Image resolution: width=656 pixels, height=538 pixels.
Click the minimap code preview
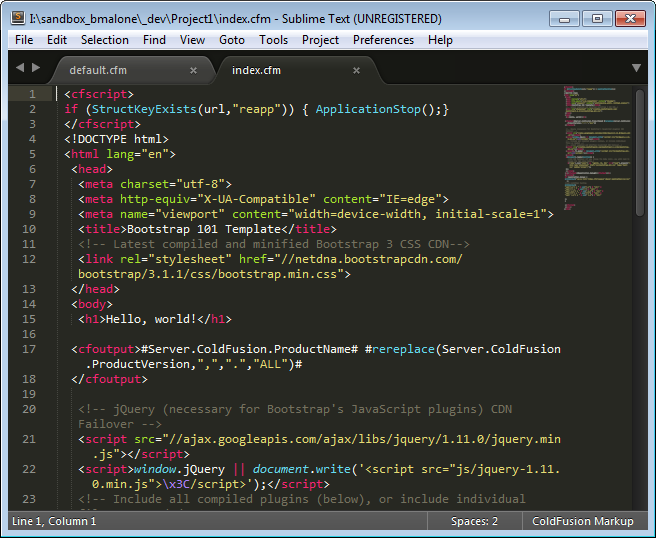[597, 149]
